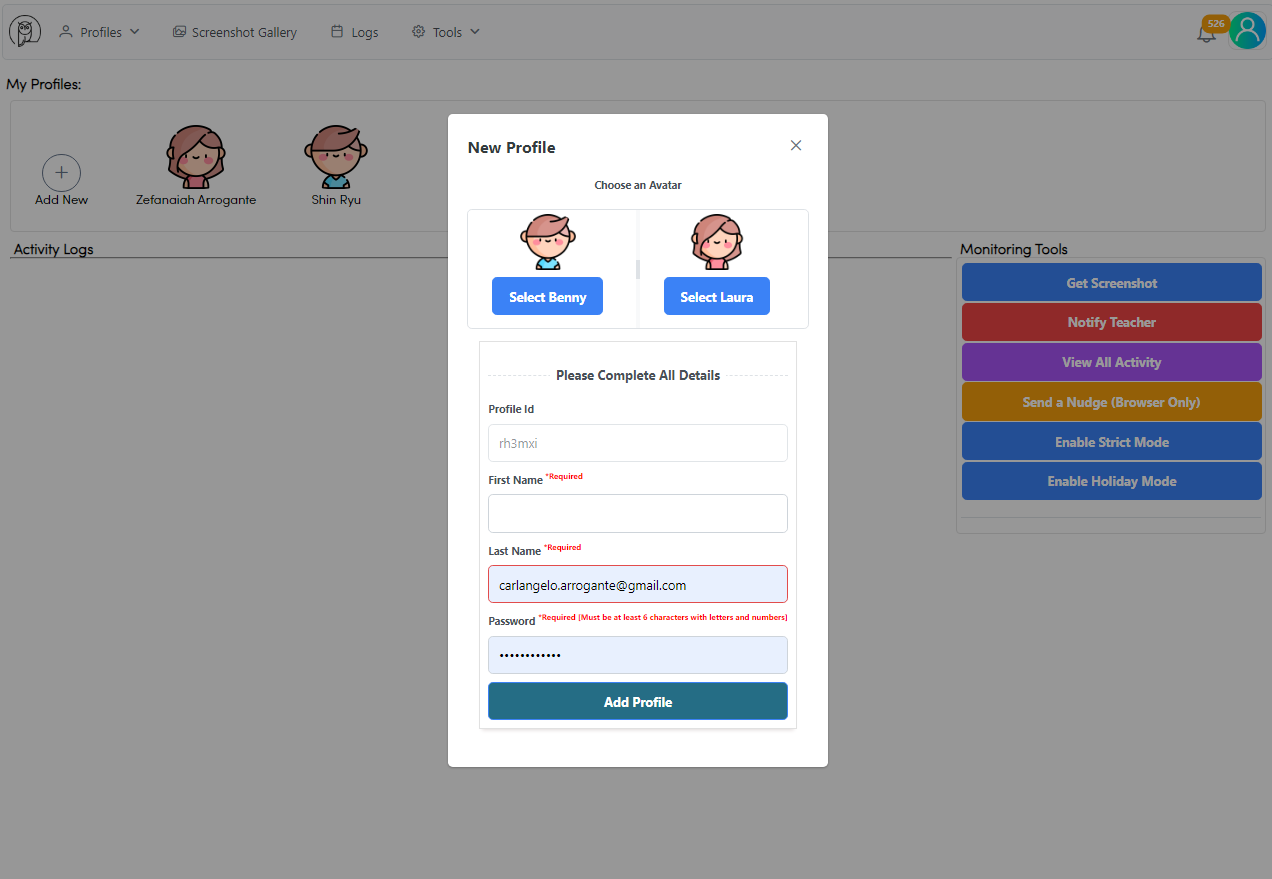The height and width of the screenshot is (879, 1272).
Task: Click the user account avatar icon
Action: 1247,31
